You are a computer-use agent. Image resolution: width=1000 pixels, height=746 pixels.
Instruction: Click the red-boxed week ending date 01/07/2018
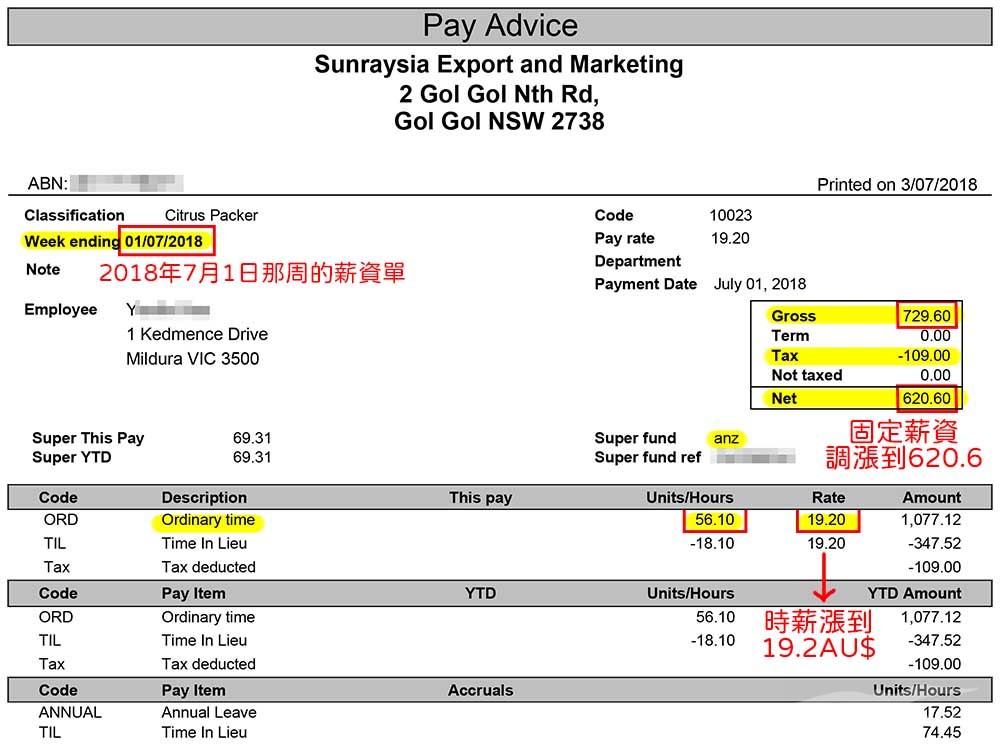click(168, 241)
